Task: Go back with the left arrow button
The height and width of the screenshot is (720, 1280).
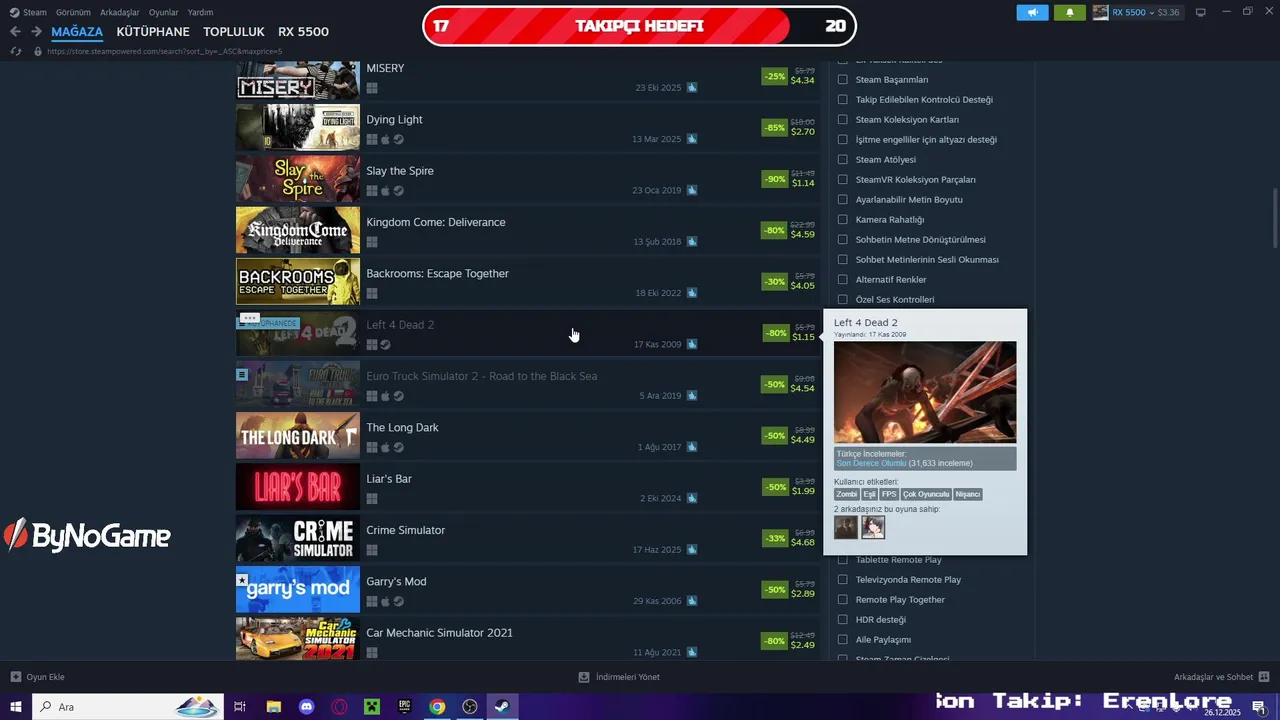Action: point(15,32)
